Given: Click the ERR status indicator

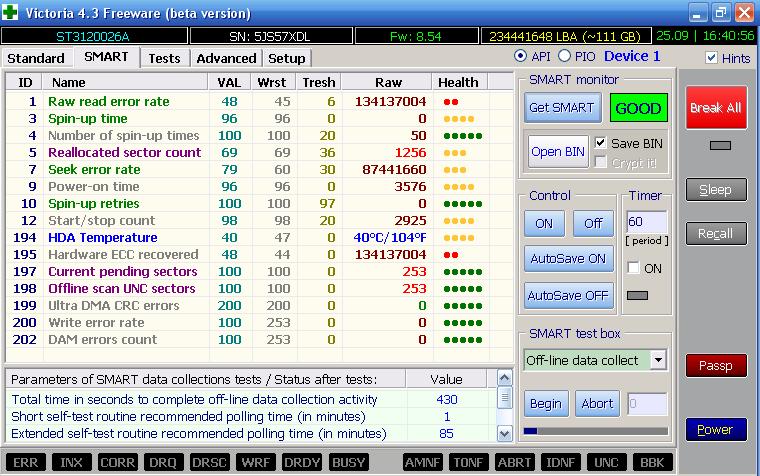Looking at the screenshot, I should pyautogui.click(x=26, y=462).
